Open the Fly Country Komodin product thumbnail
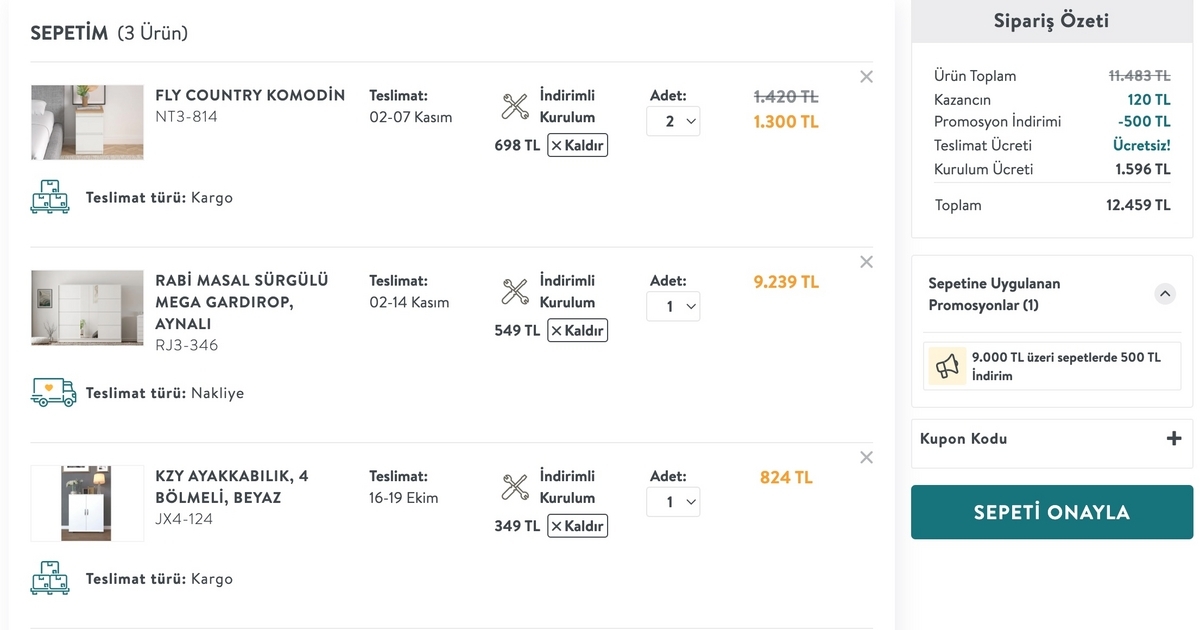This screenshot has width=1200, height=630. [x=87, y=122]
